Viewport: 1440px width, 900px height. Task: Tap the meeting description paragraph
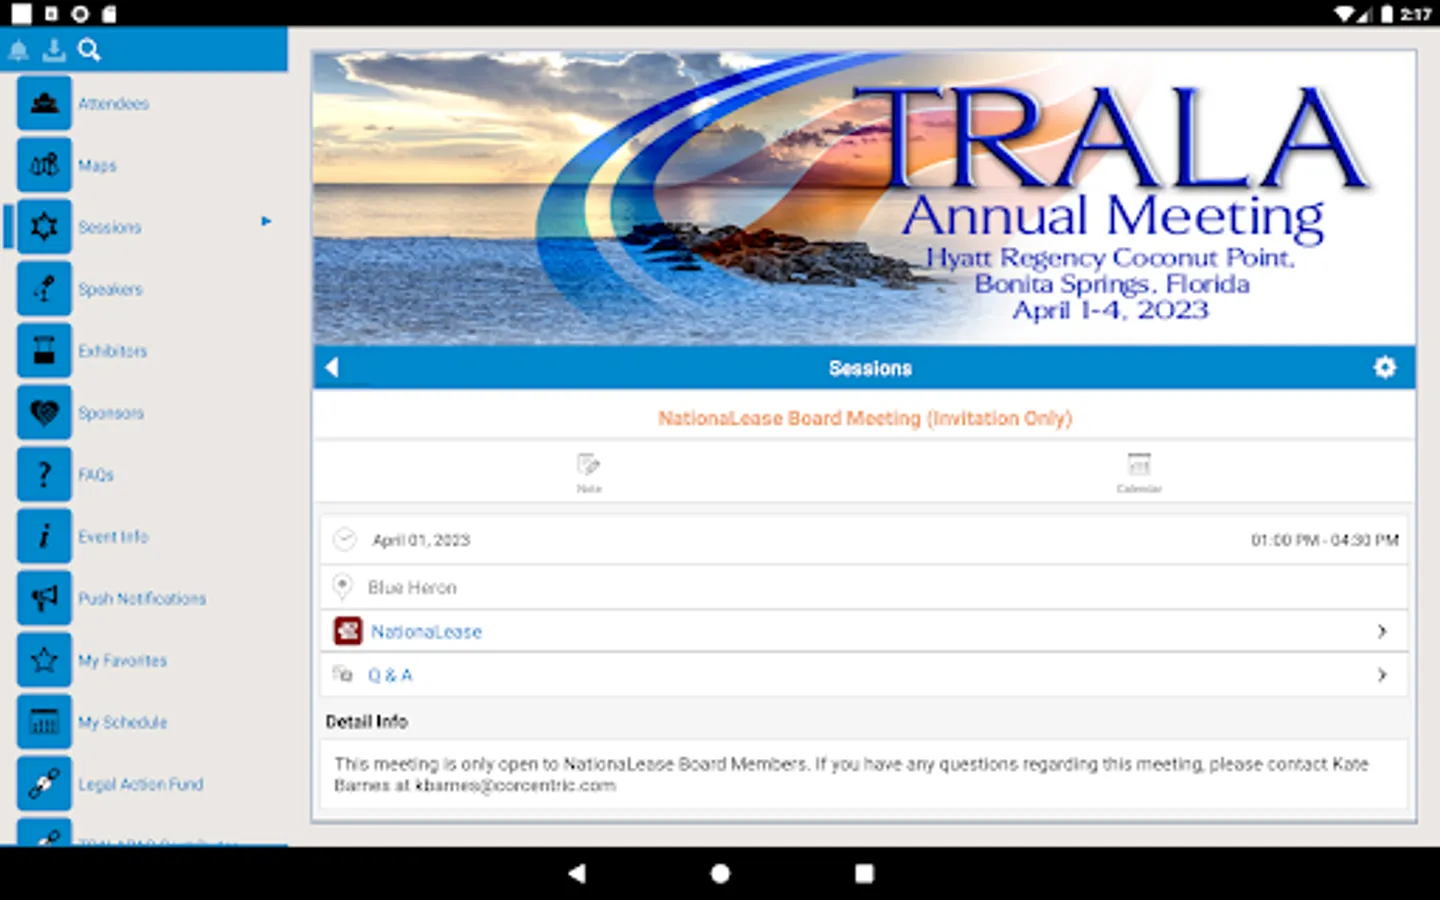point(851,774)
